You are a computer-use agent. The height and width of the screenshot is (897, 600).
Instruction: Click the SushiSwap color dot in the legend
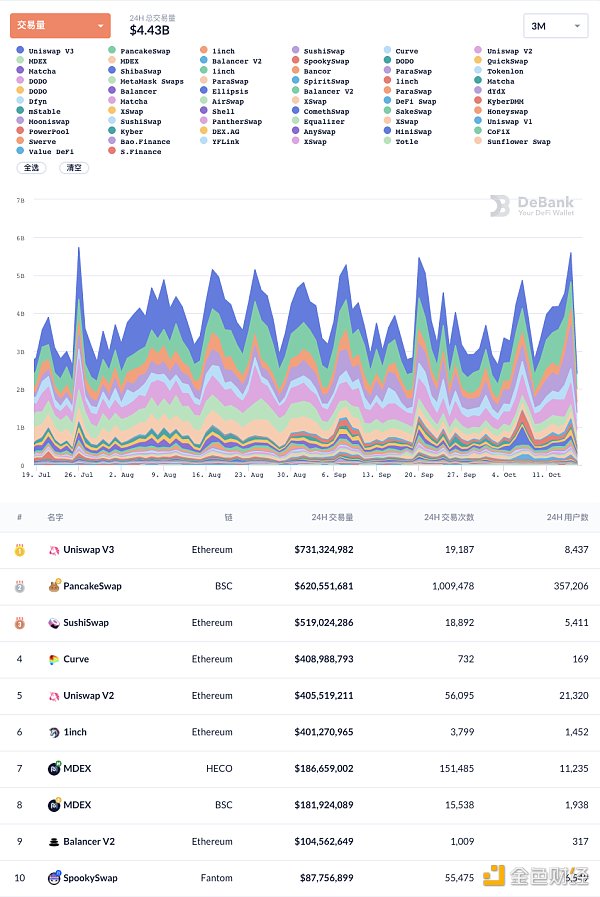[296, 51]
